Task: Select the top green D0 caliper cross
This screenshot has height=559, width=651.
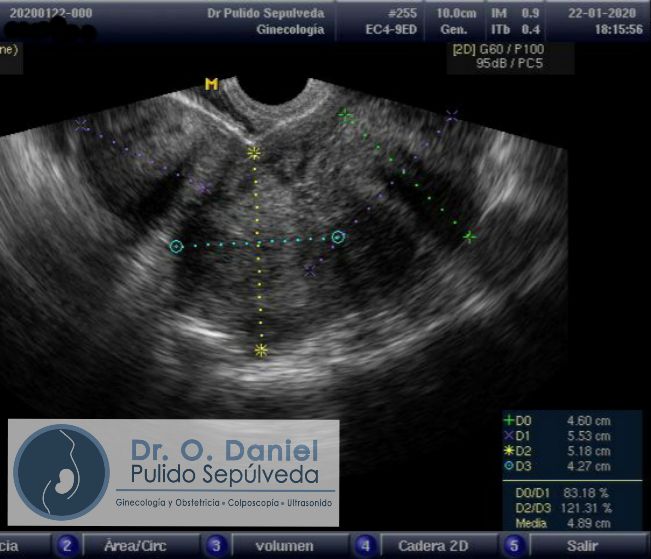Action: [346, 116]
